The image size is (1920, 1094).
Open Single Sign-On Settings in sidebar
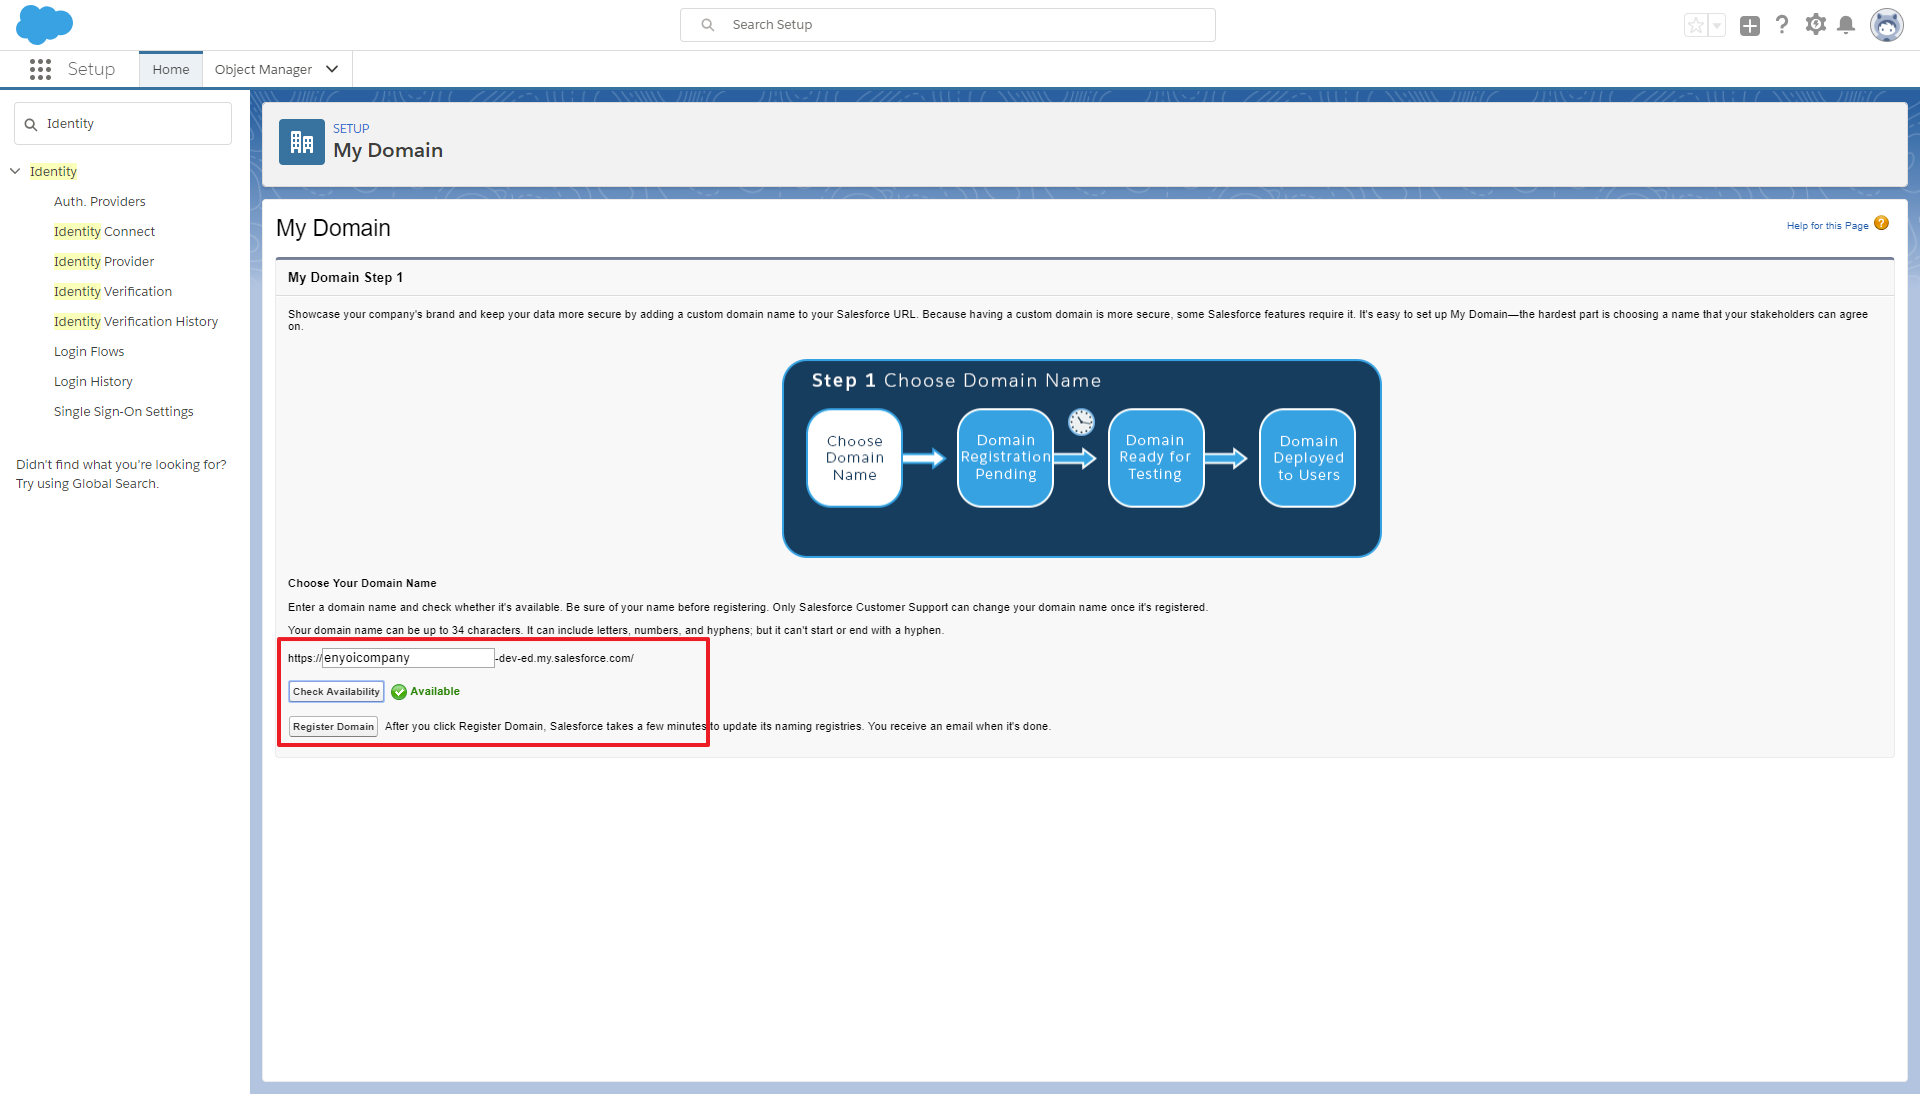124,411
